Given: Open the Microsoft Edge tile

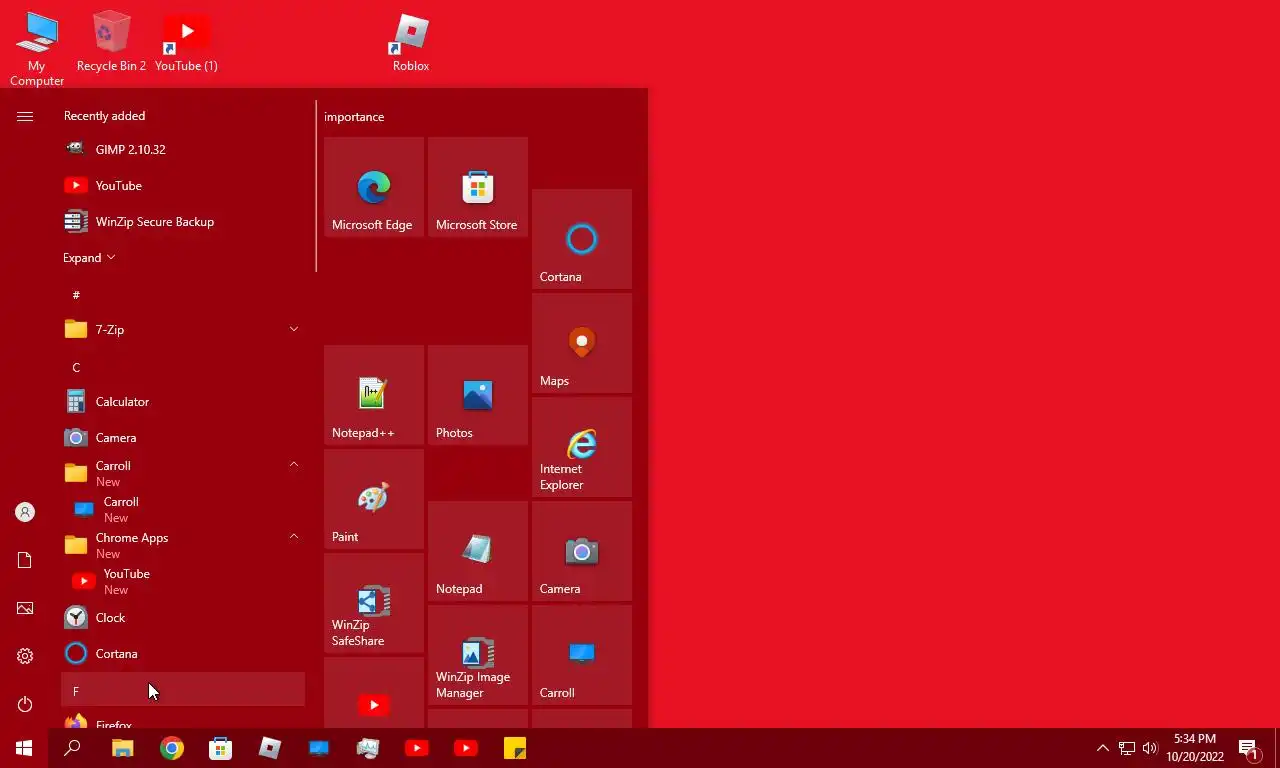Looking at the screenshot, I should tap(374, 187).
